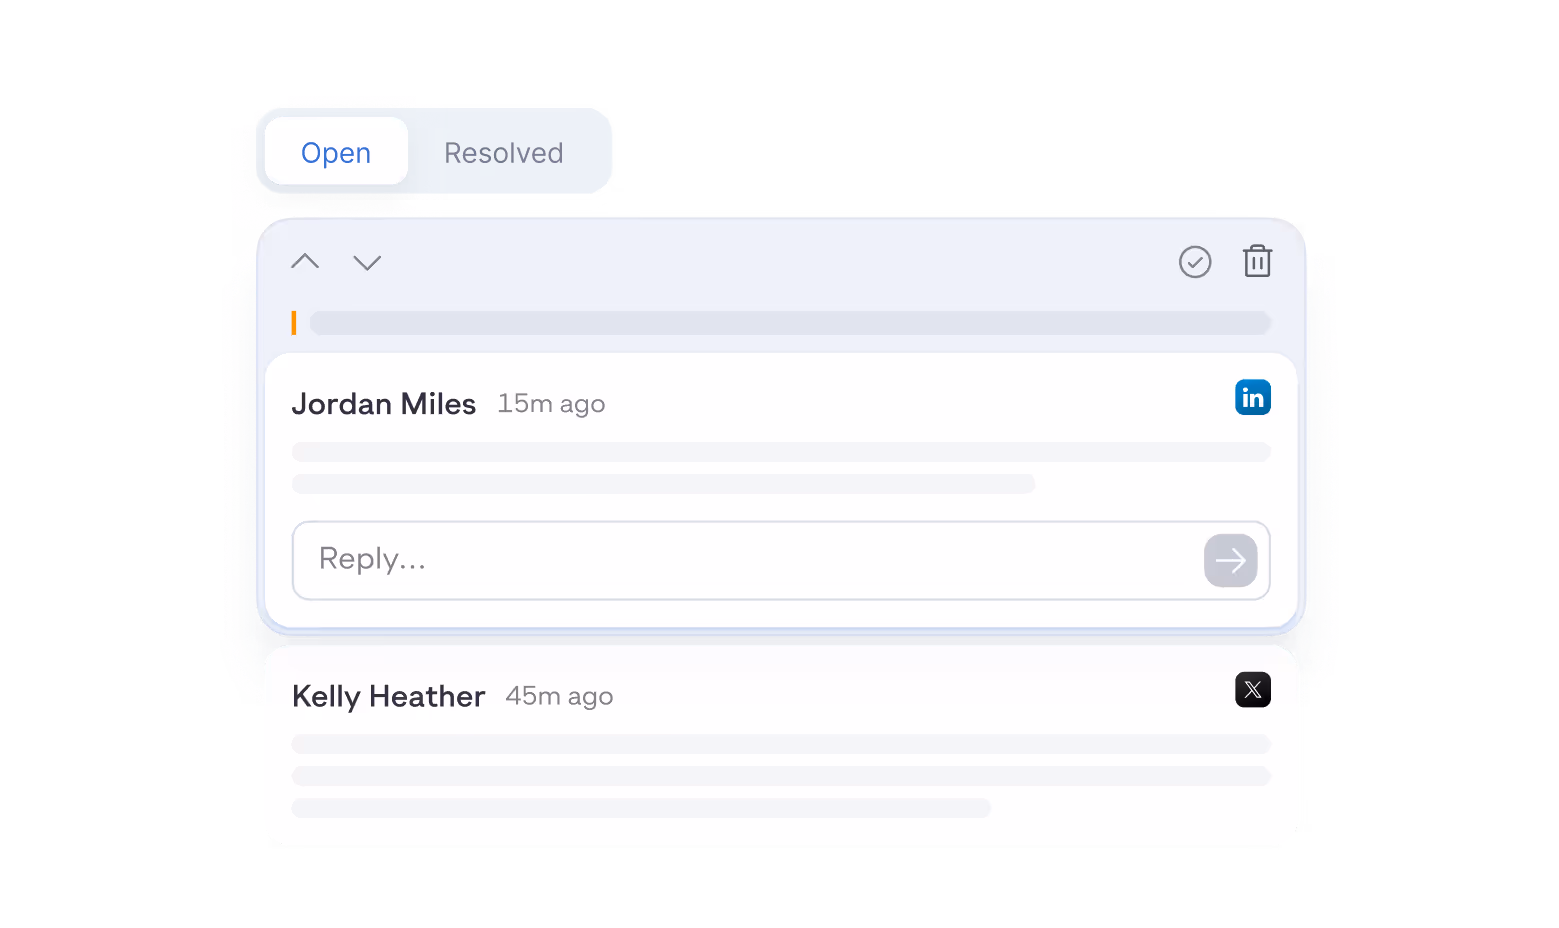Open Kelly Heather author name
The height and width of the screenshot is (928, 1559).
click(389, 696)
